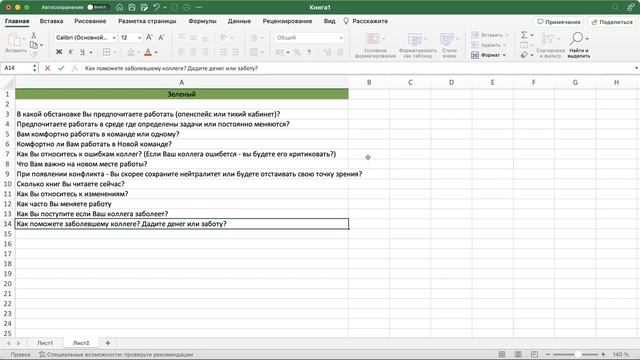Add a new sheet with plus button
Image resolution: width=640 pixels, height=360 pixels.
point(108,343)
